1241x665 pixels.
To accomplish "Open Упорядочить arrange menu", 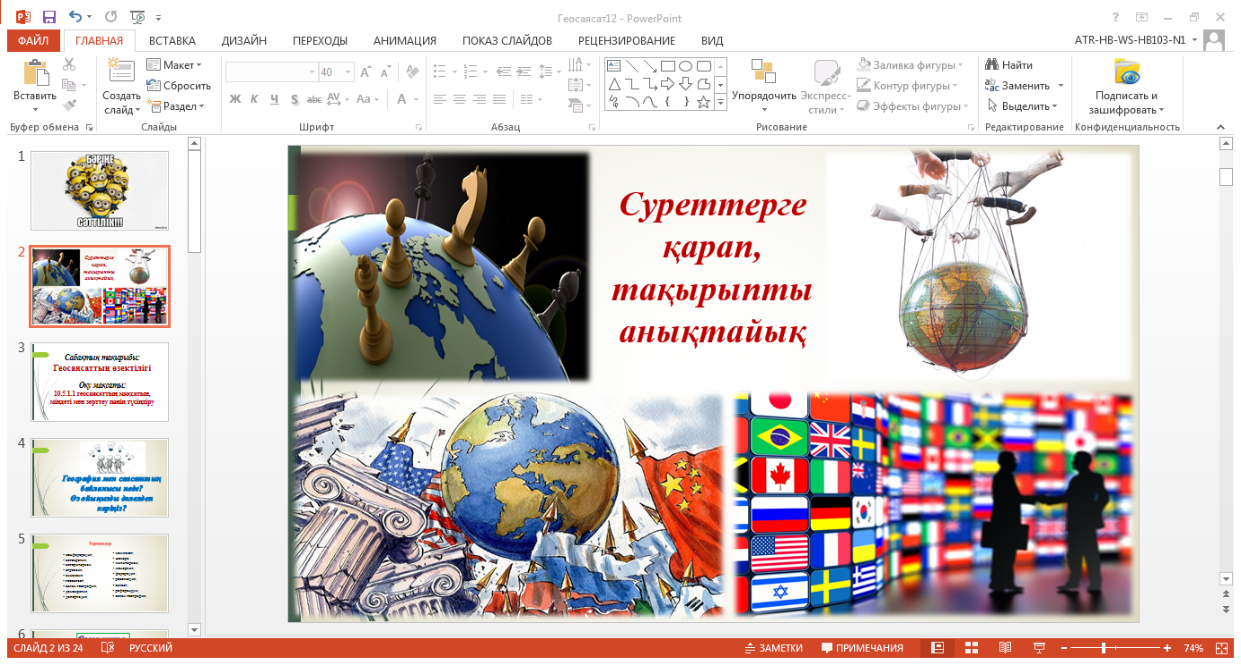I will tap(764, 86).
